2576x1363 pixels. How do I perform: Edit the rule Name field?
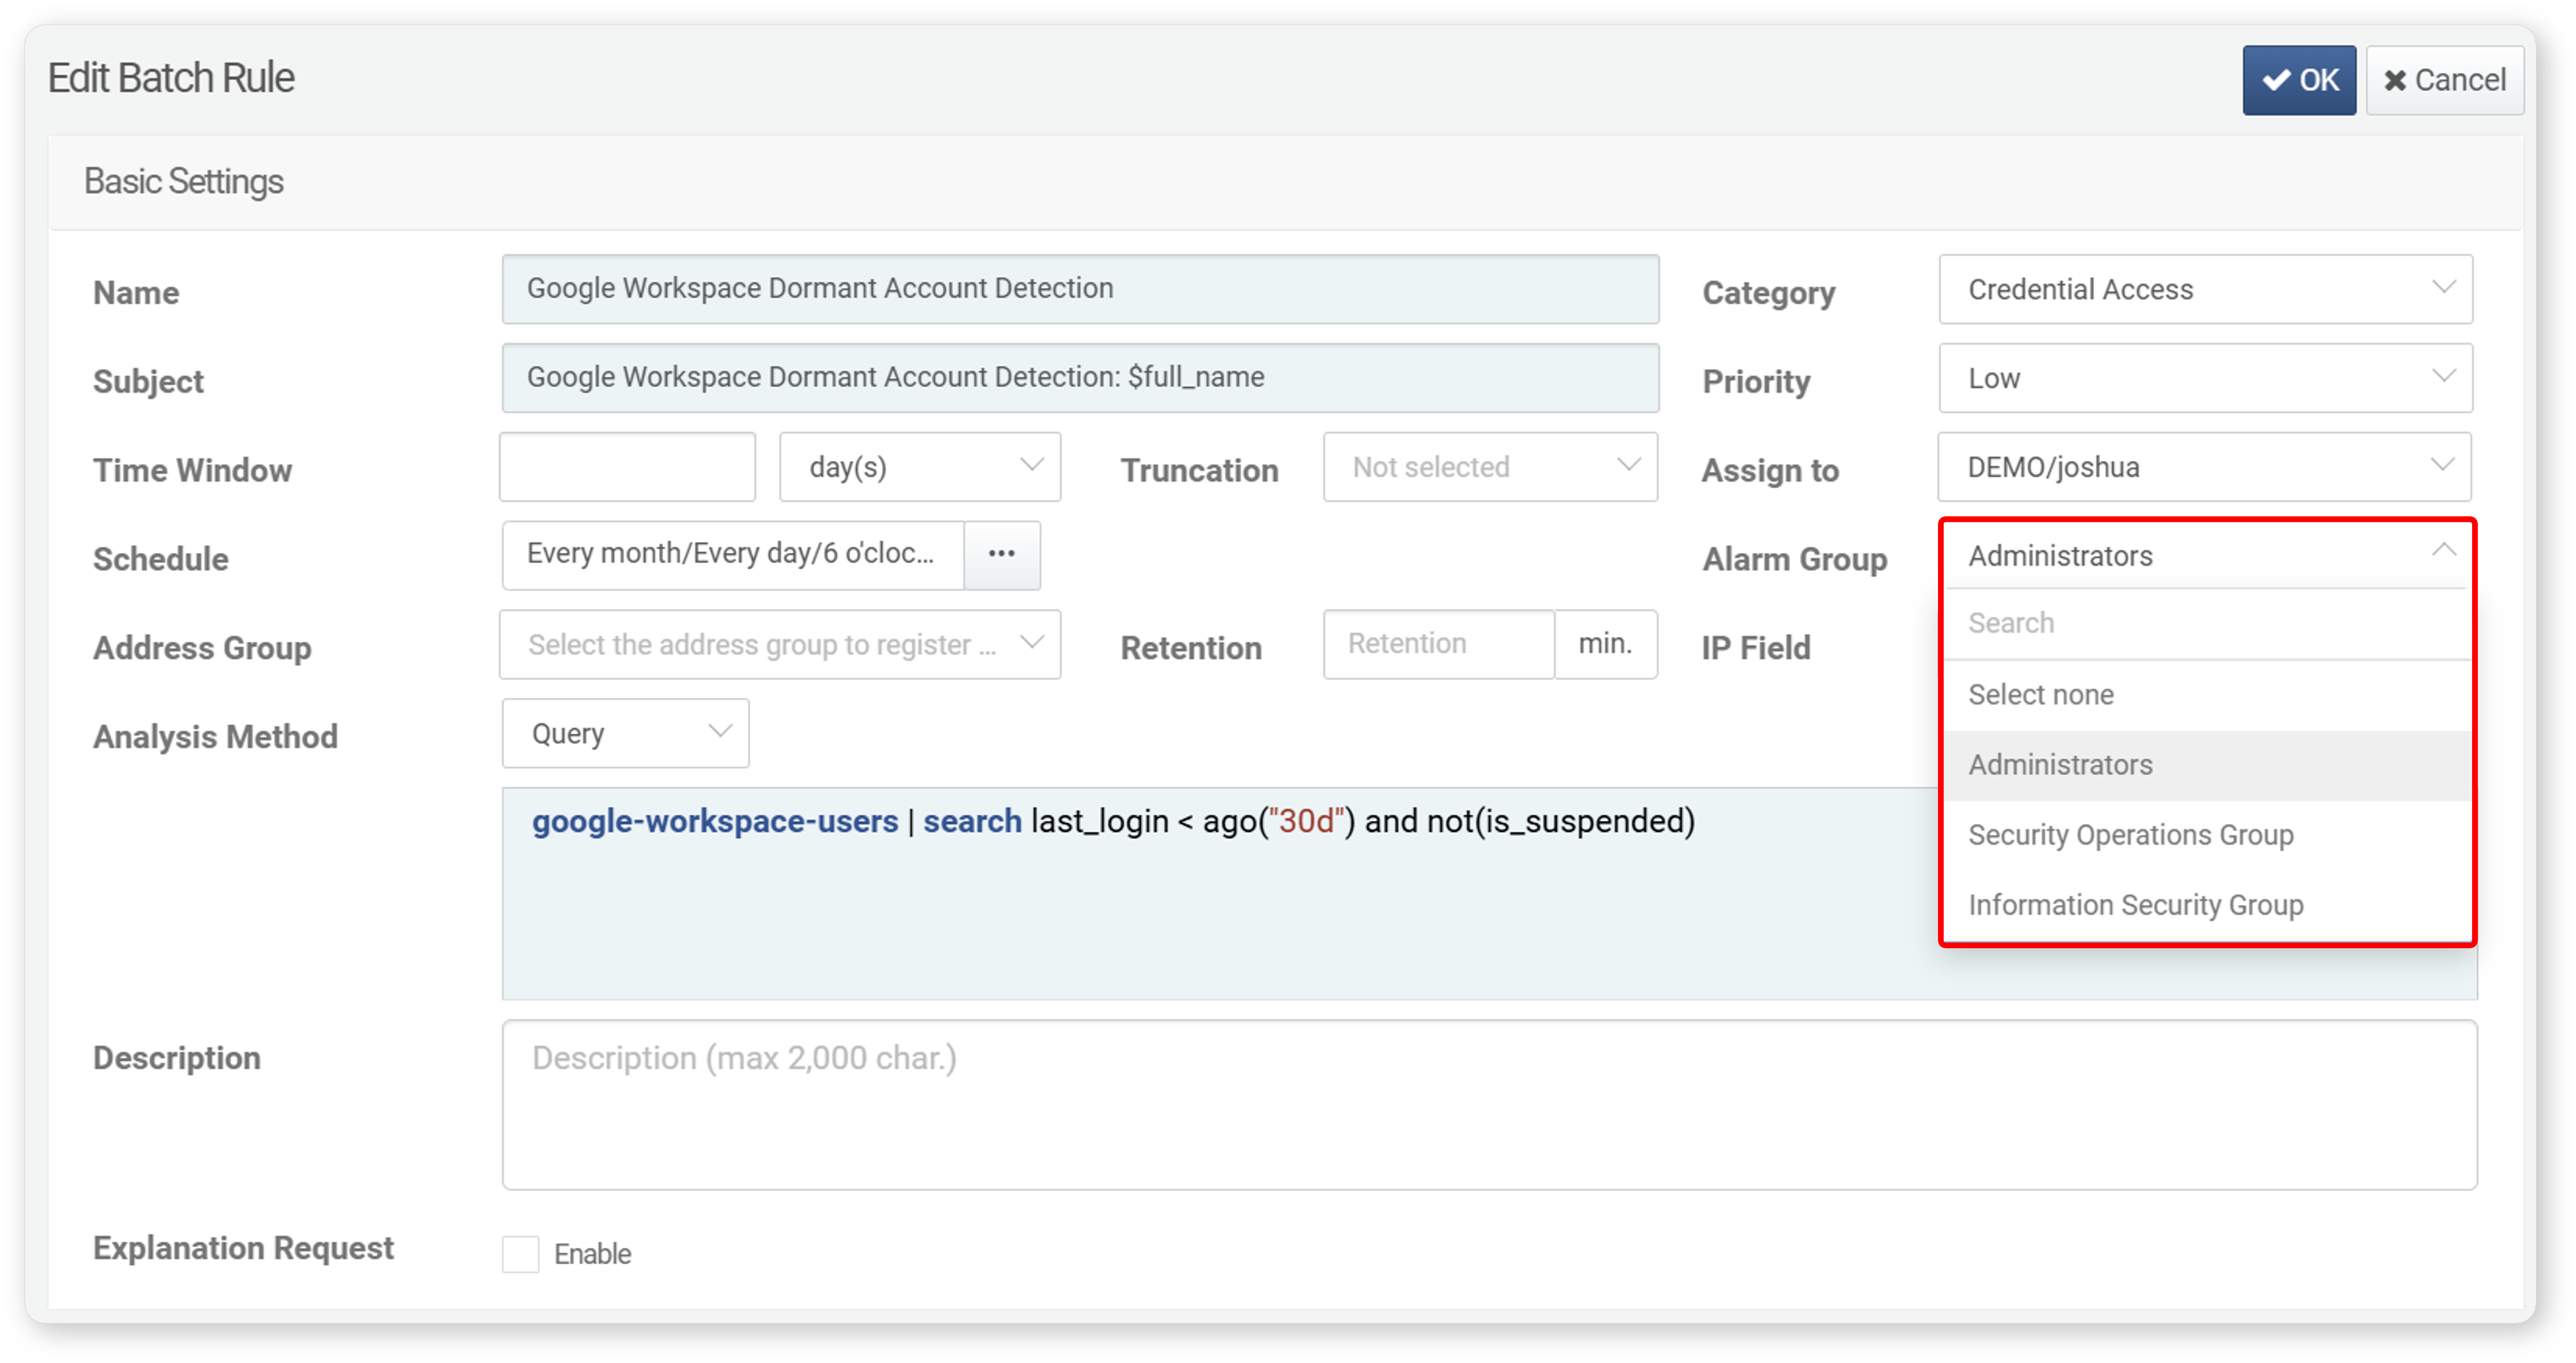[1080, 289]
